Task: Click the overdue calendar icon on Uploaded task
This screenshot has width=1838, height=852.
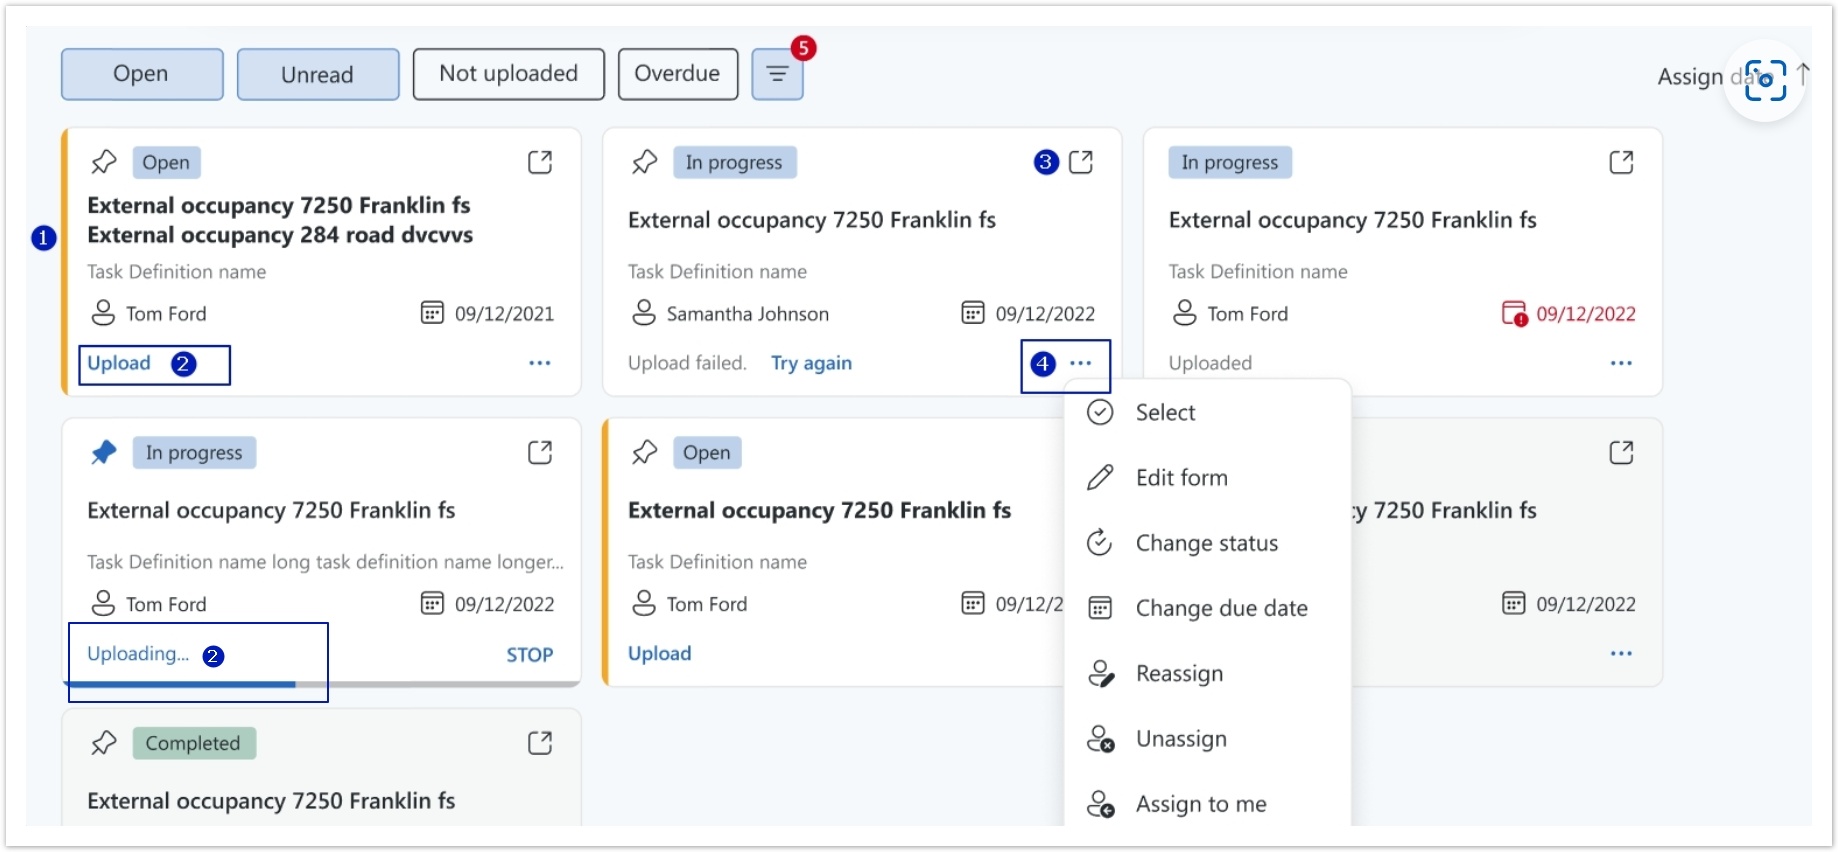Action: 1514,314
